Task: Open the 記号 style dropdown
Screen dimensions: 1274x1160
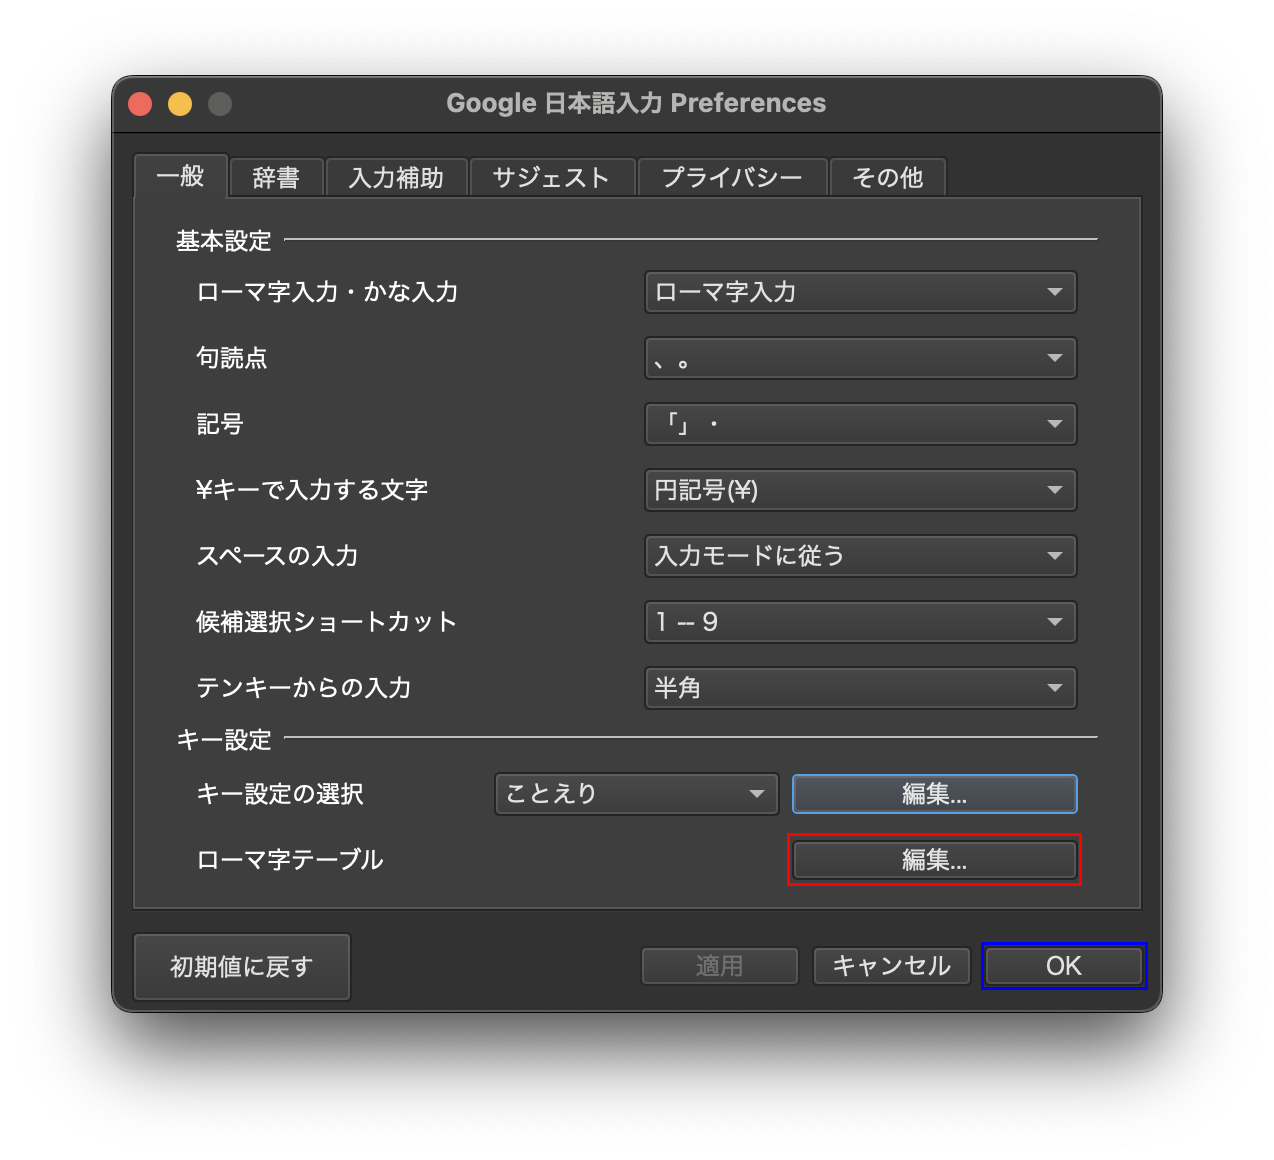Action: pyautogui.click(x=860, y=424)
